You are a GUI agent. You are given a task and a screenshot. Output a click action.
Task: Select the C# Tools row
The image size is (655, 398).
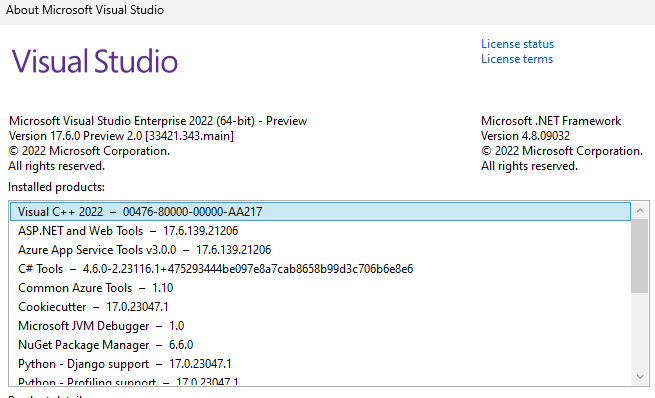click(x=320, y=269)
